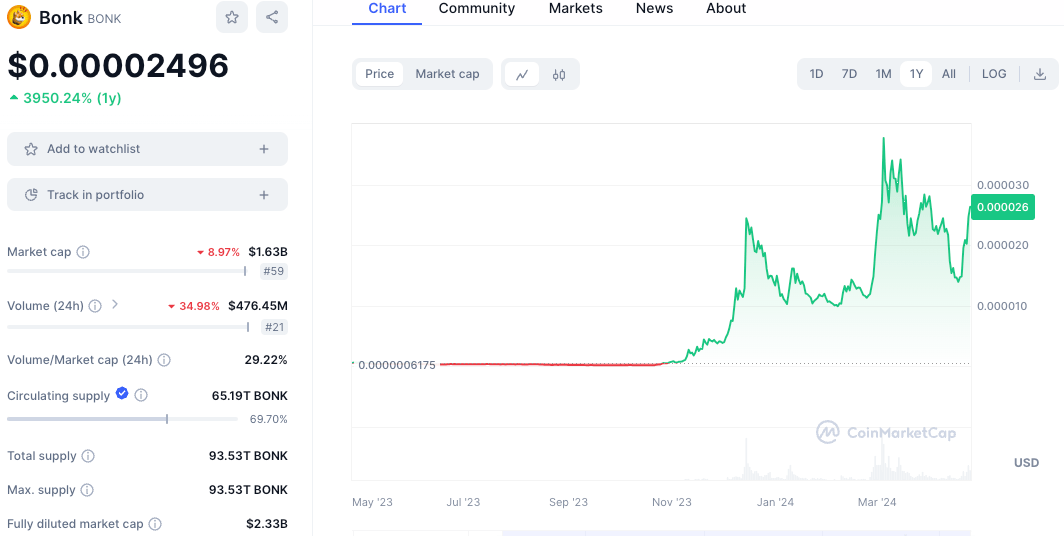This screenshot has height=536, width=1064.
Task: Click the 0.0000006175 baseline price label
Action: [397, 365]
